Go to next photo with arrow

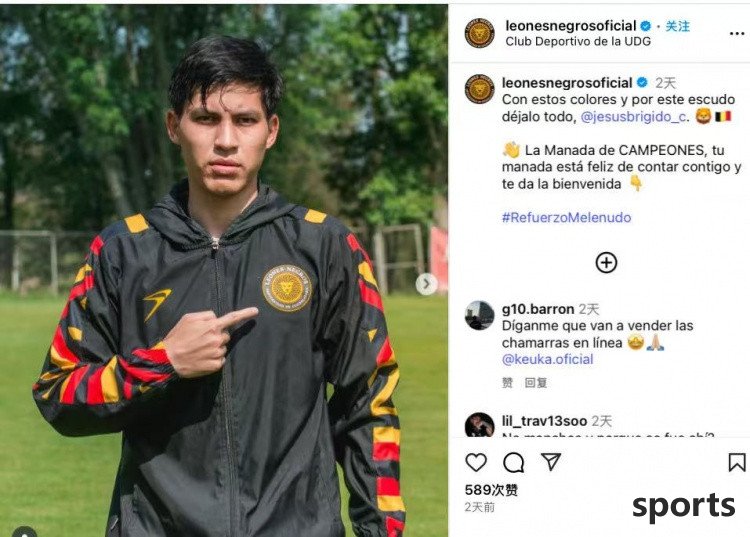426,284
